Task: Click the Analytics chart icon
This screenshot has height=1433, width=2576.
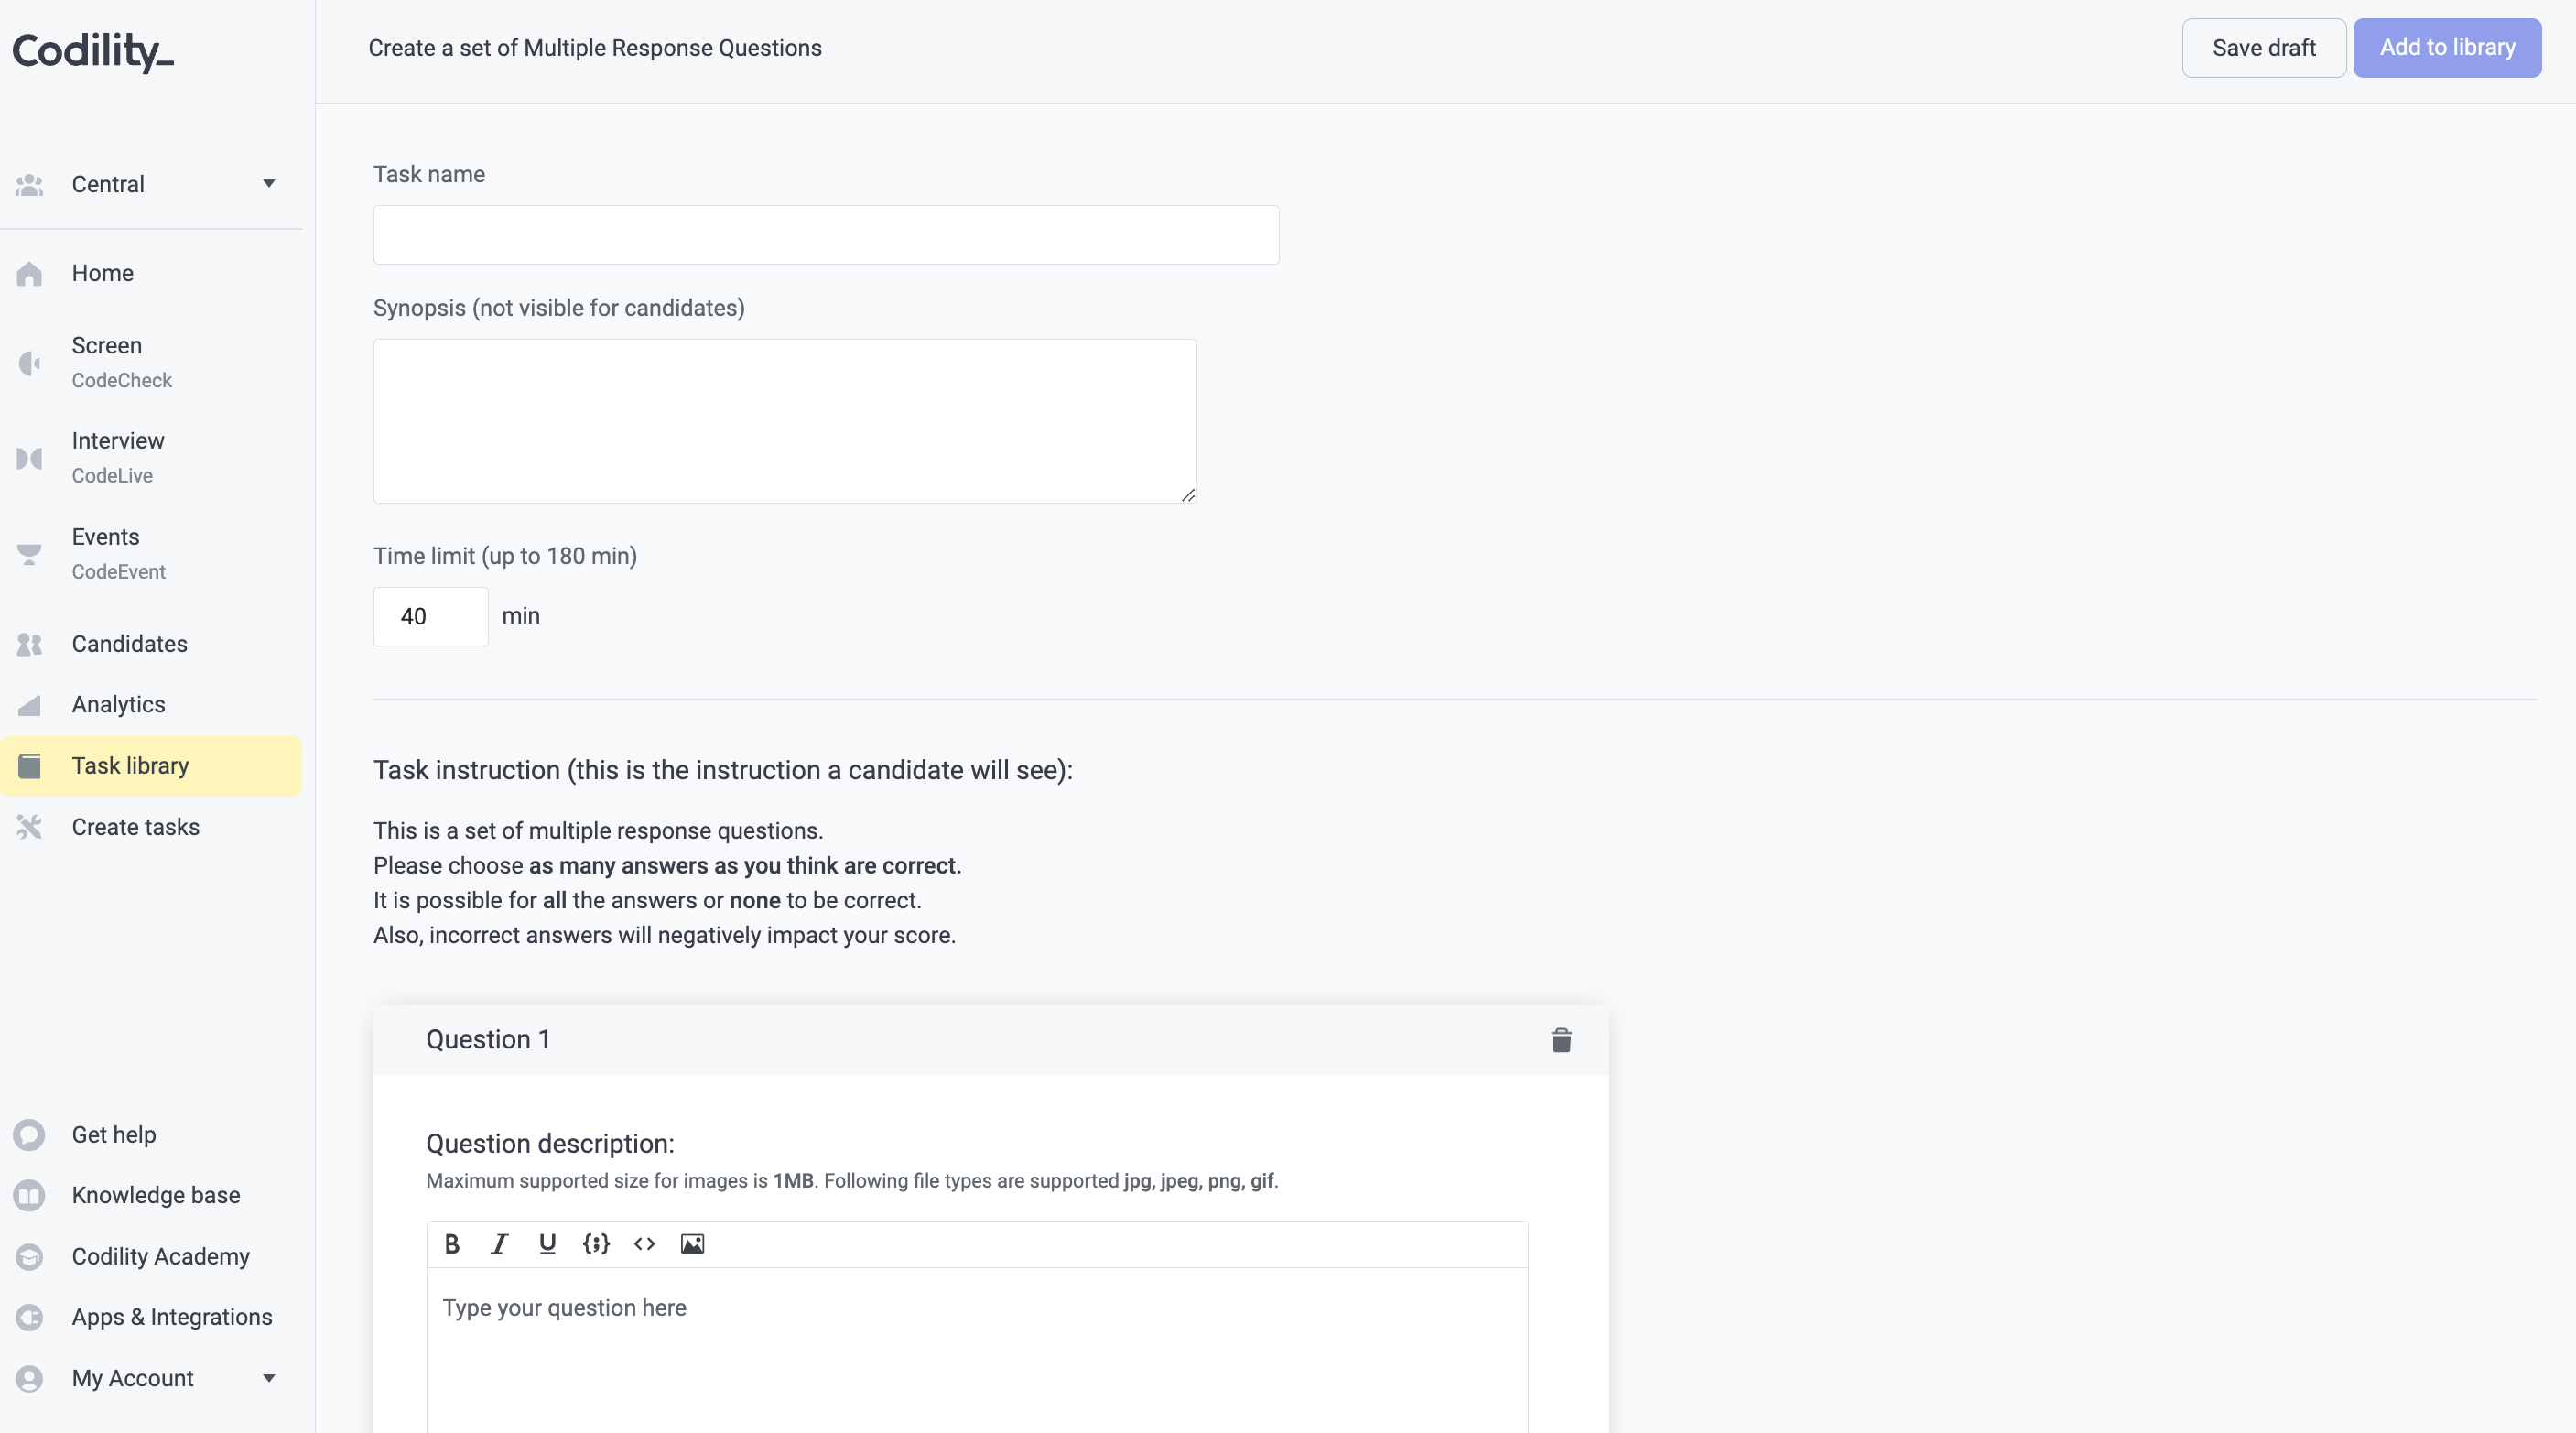Action: coord(29,706)
